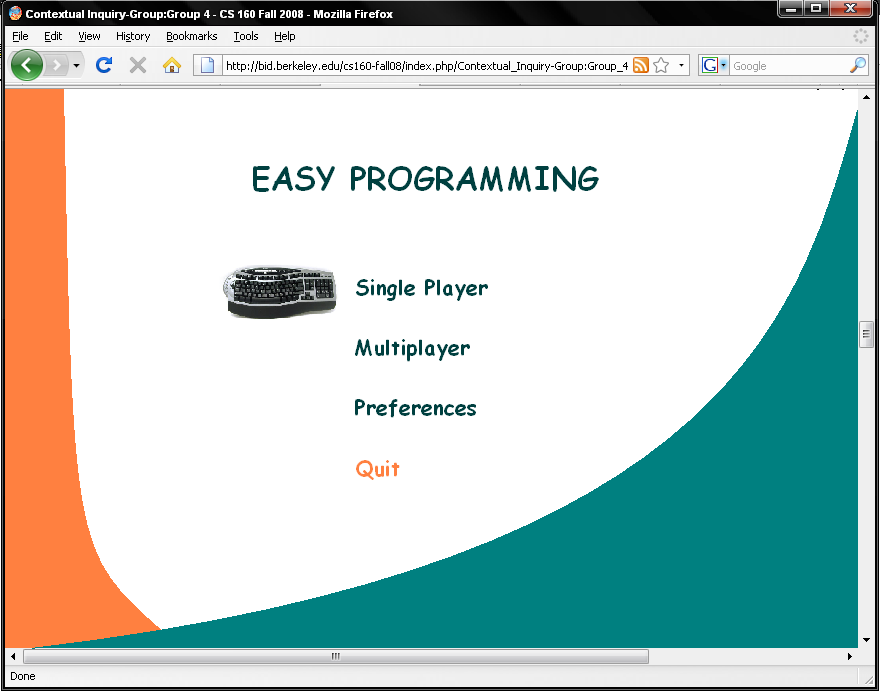Click the page identity icon in address bar
Viewport: 882px width, 692px height.
click(208, 66)
